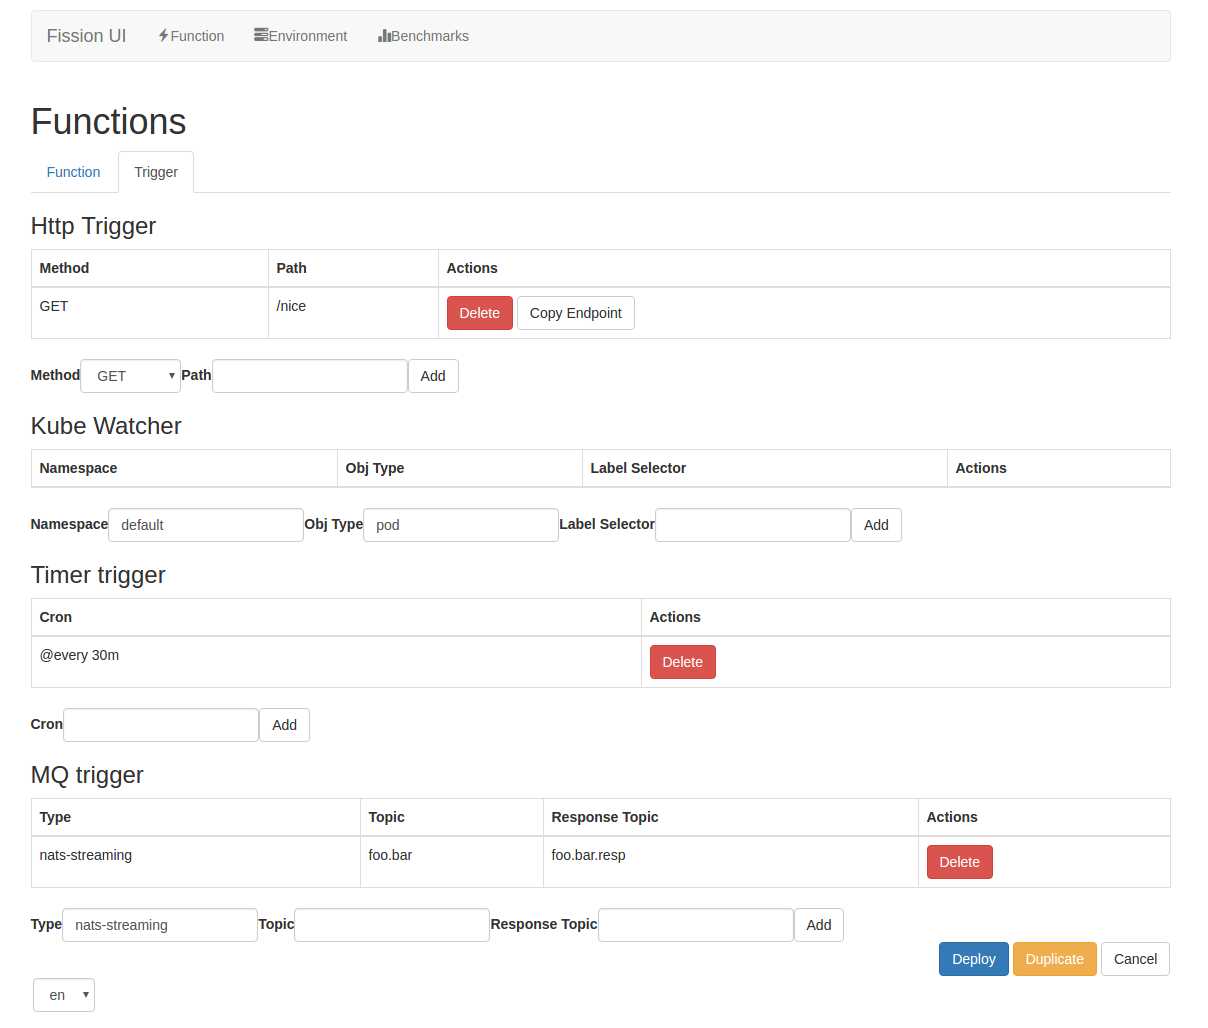The height and width of the screenshot is (1028, 1208).
Task: Switch to the Function tab
Action: click(74, 172)
